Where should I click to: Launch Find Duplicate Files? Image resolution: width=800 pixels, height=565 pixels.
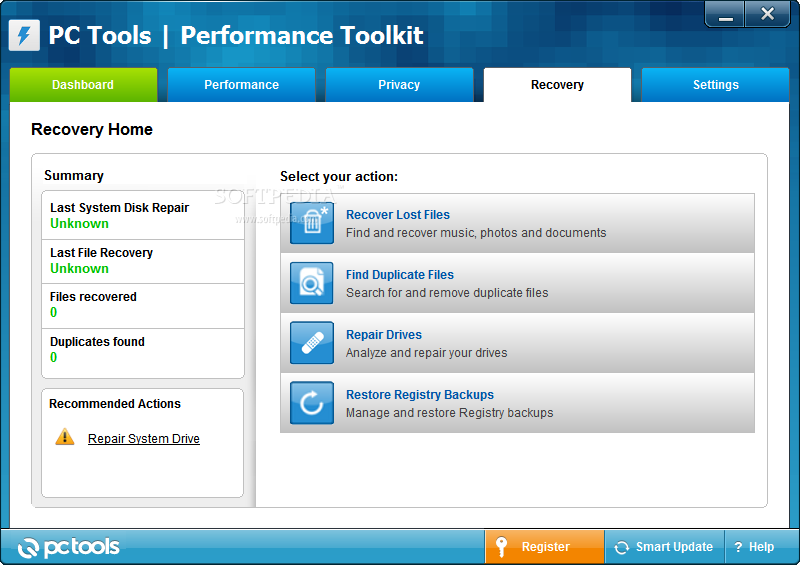[517, 283]
